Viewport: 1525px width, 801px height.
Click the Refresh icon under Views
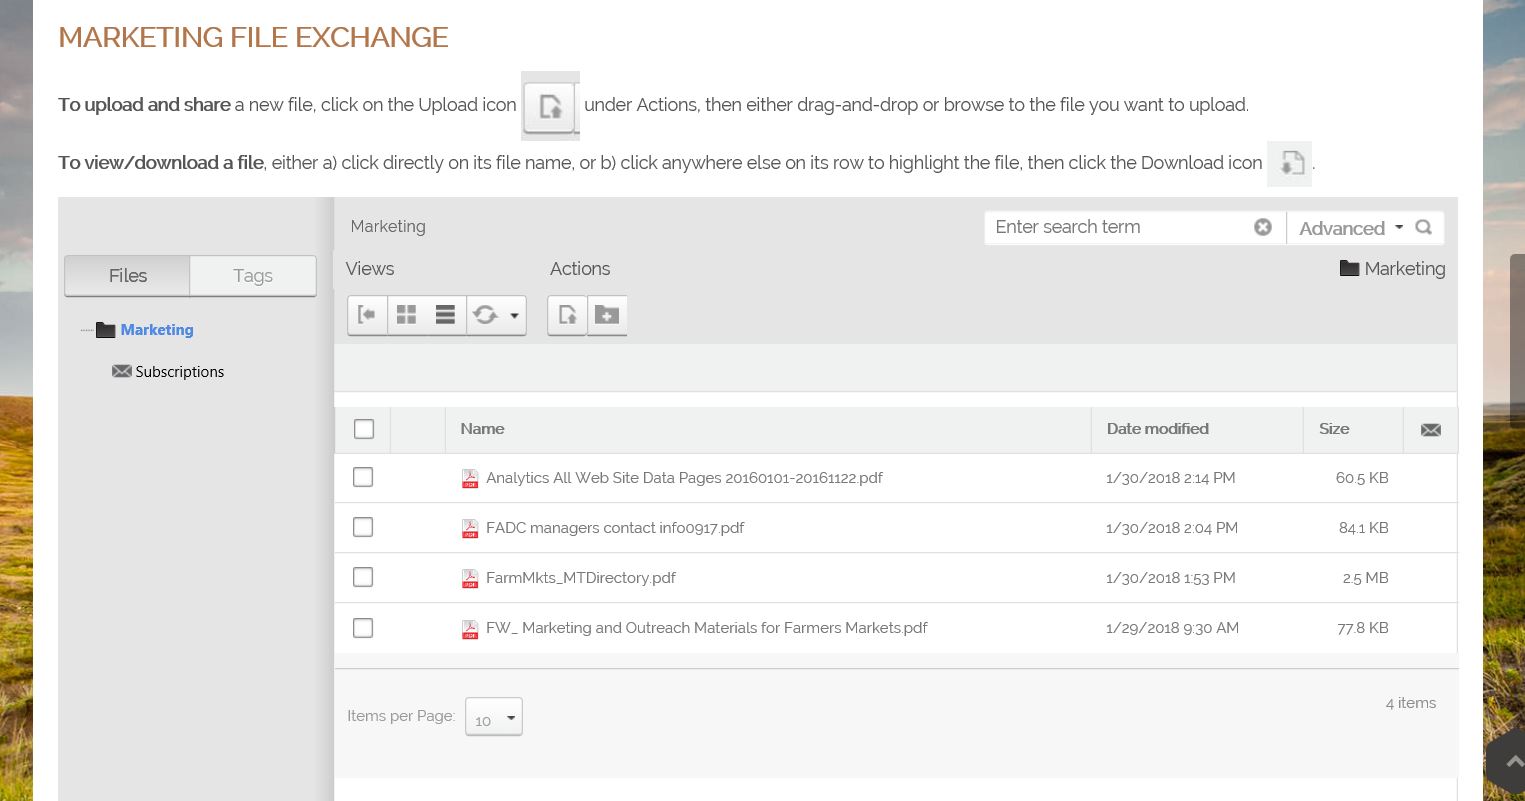point(485,314)
